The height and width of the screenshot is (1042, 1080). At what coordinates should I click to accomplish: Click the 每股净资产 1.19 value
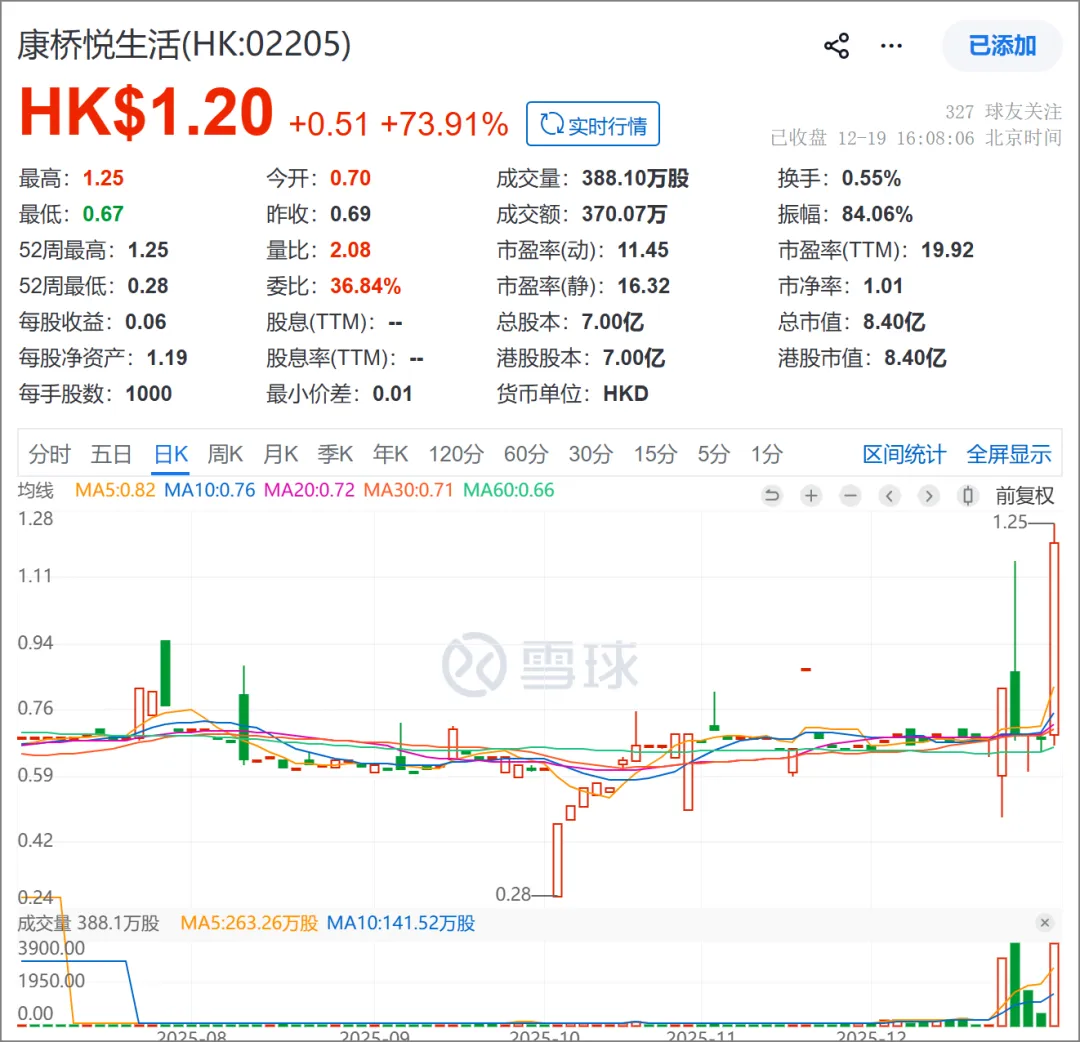pos(167,357)
